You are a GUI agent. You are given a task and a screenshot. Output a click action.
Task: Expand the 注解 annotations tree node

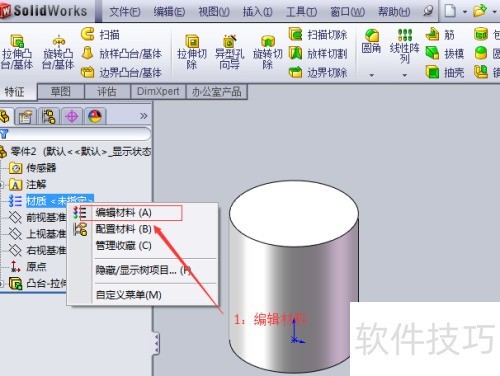[1, 184]
